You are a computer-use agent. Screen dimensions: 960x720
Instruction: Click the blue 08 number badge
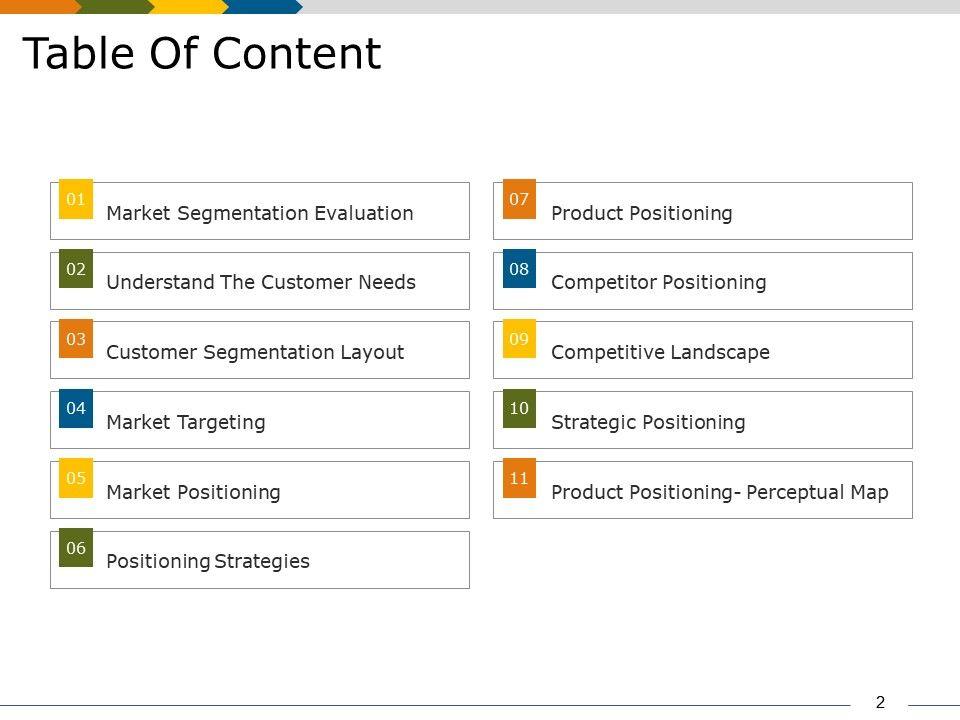coord(519,269)
